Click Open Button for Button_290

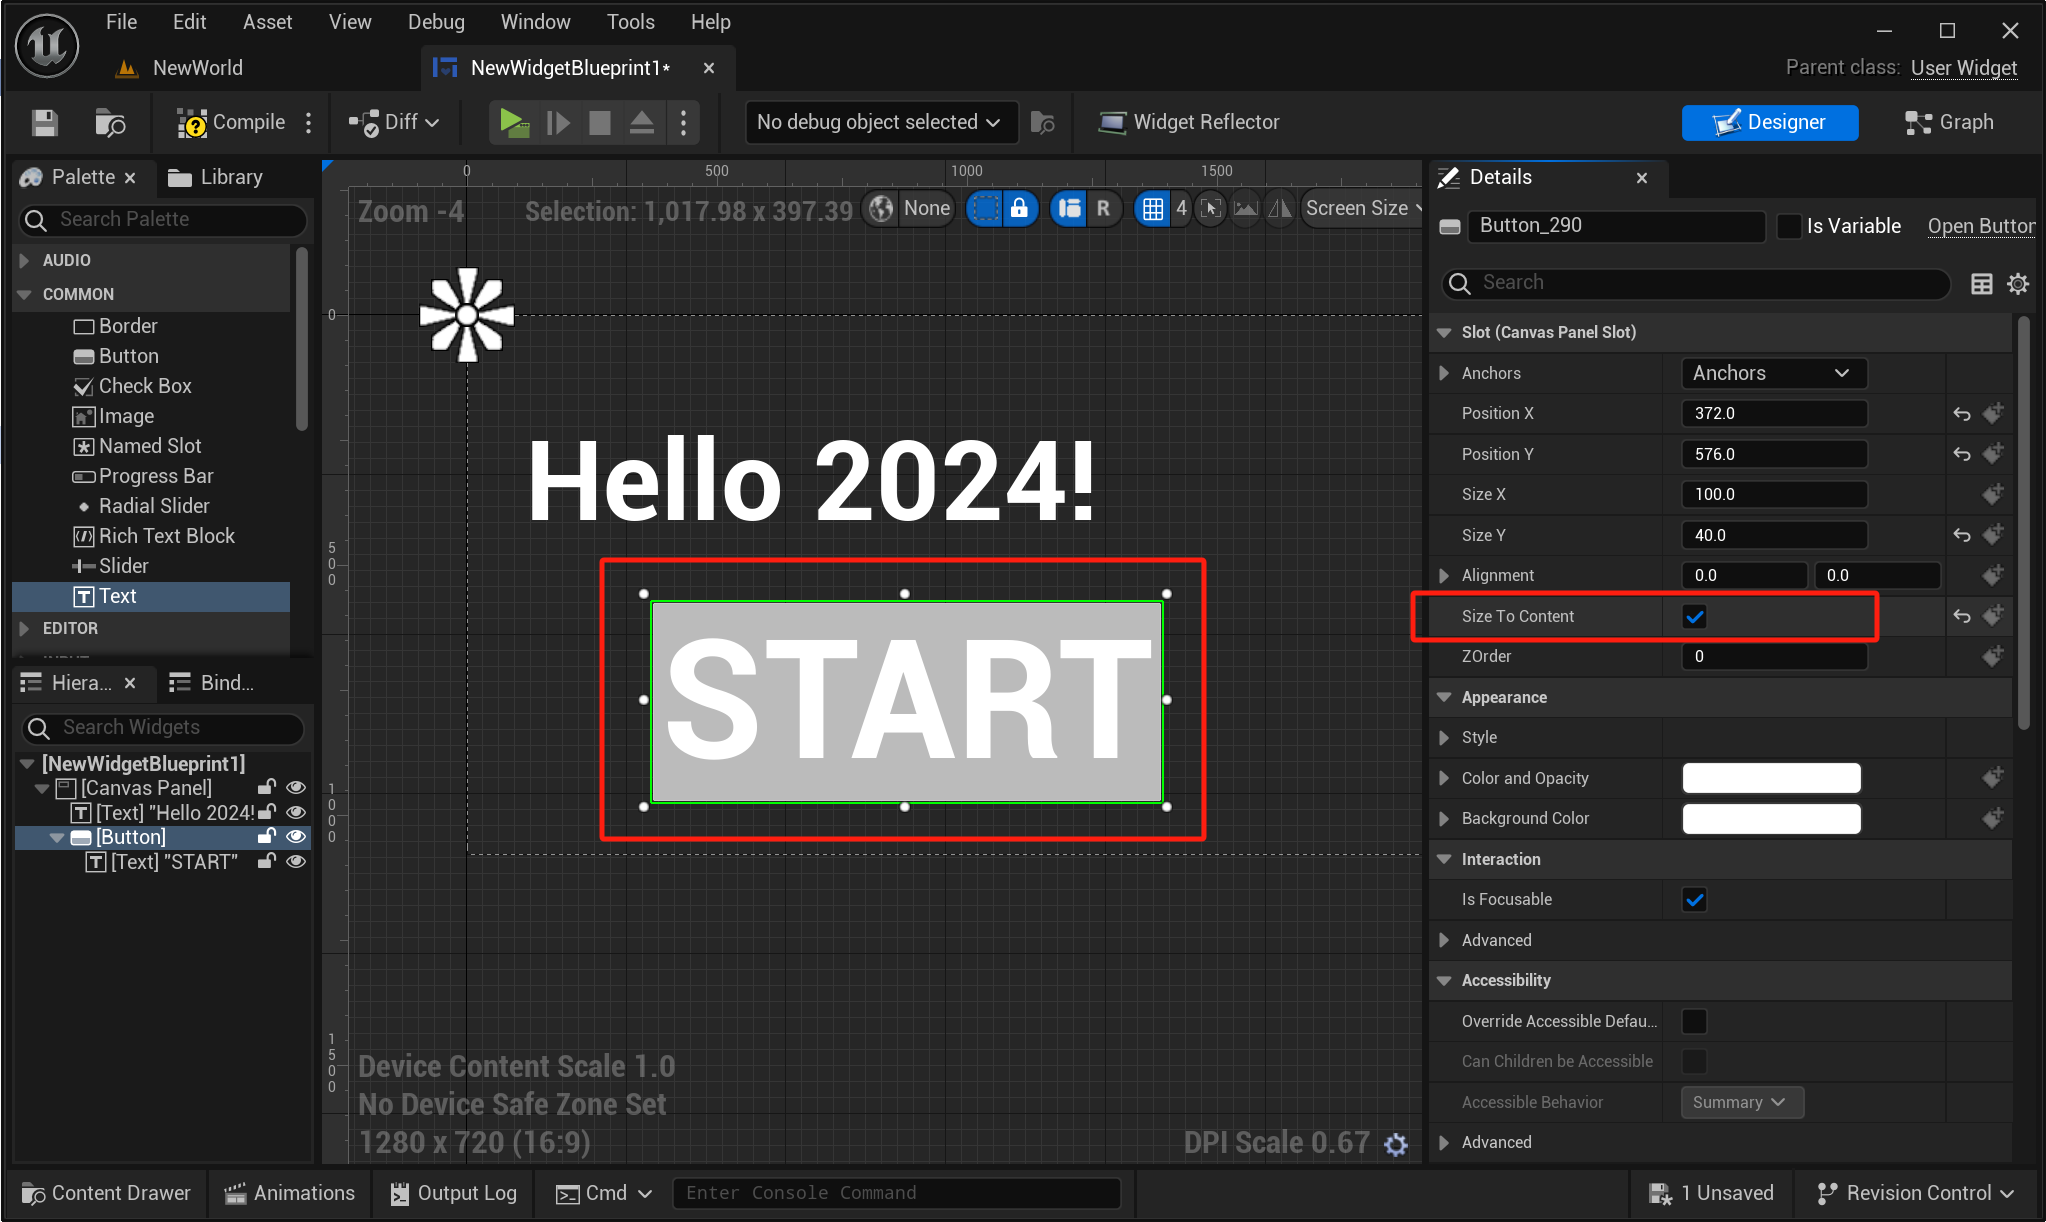click(1981, 224)
